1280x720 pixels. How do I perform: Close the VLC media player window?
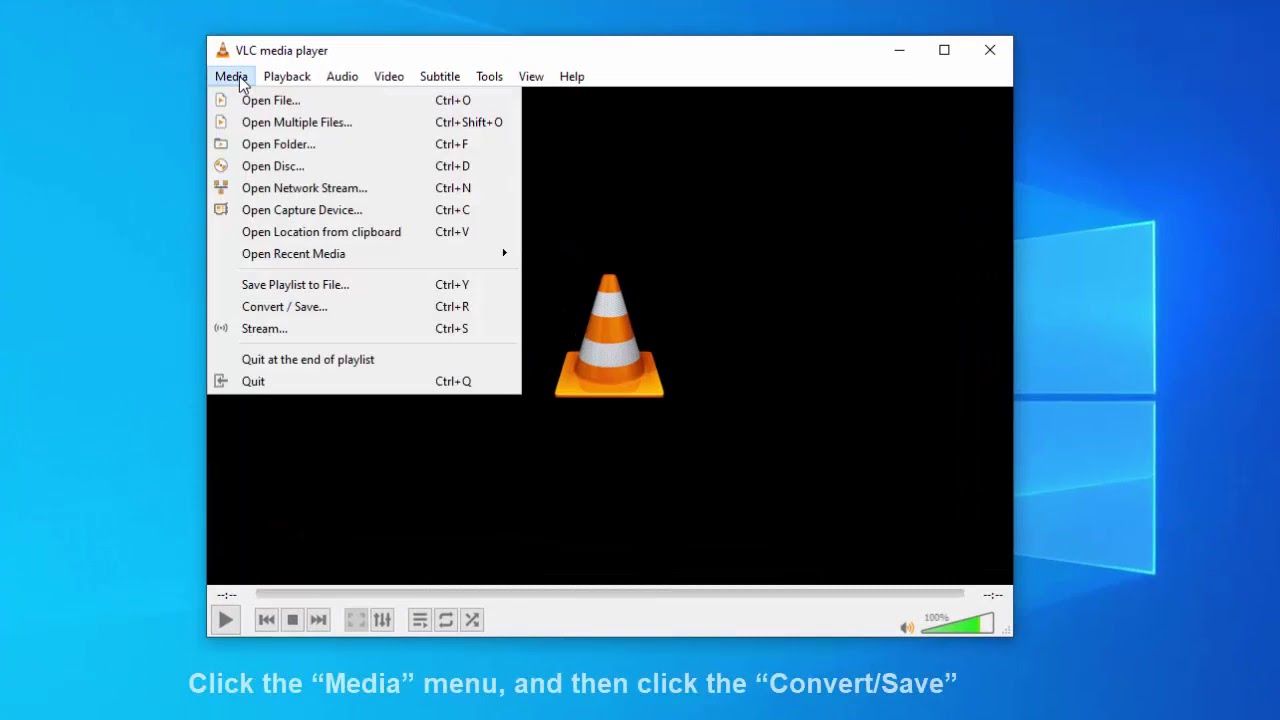pos(990,50)
